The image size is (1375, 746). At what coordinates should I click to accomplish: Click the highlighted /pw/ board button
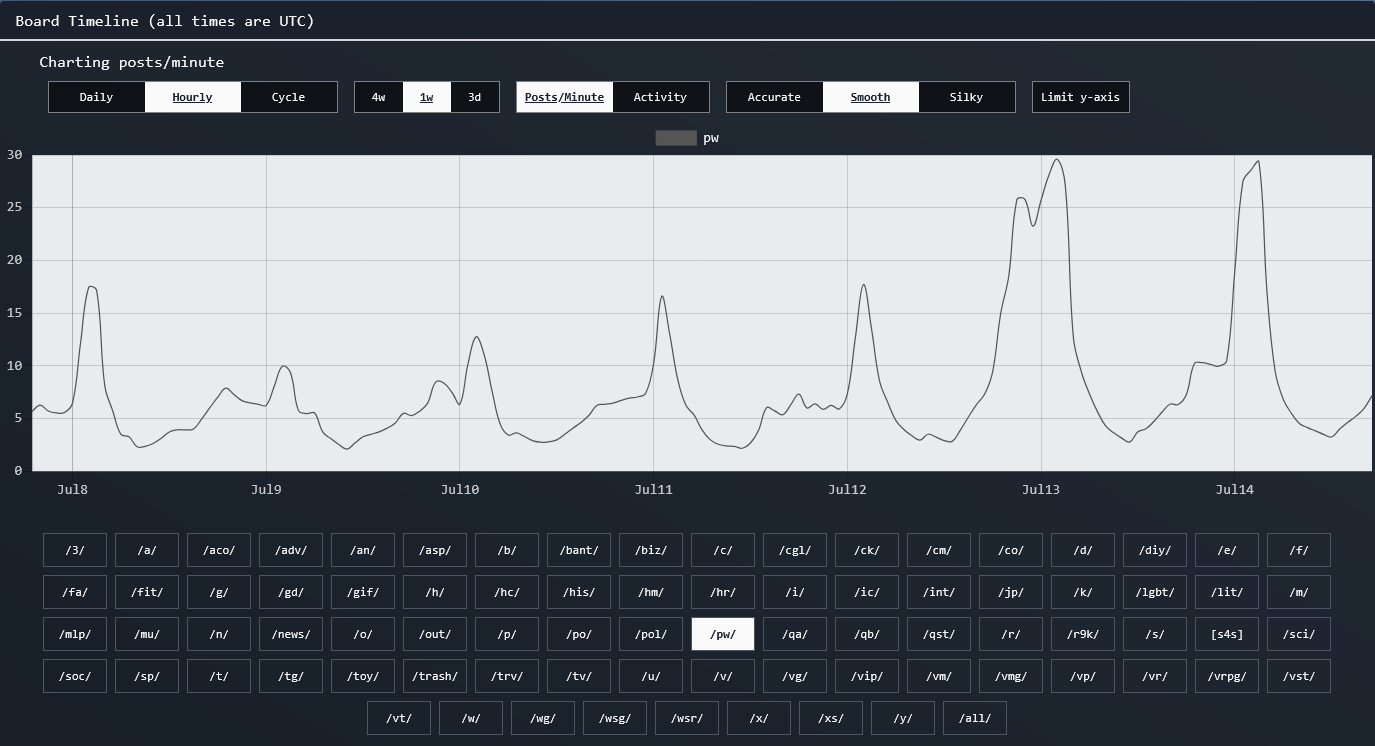tap(723, 634)
